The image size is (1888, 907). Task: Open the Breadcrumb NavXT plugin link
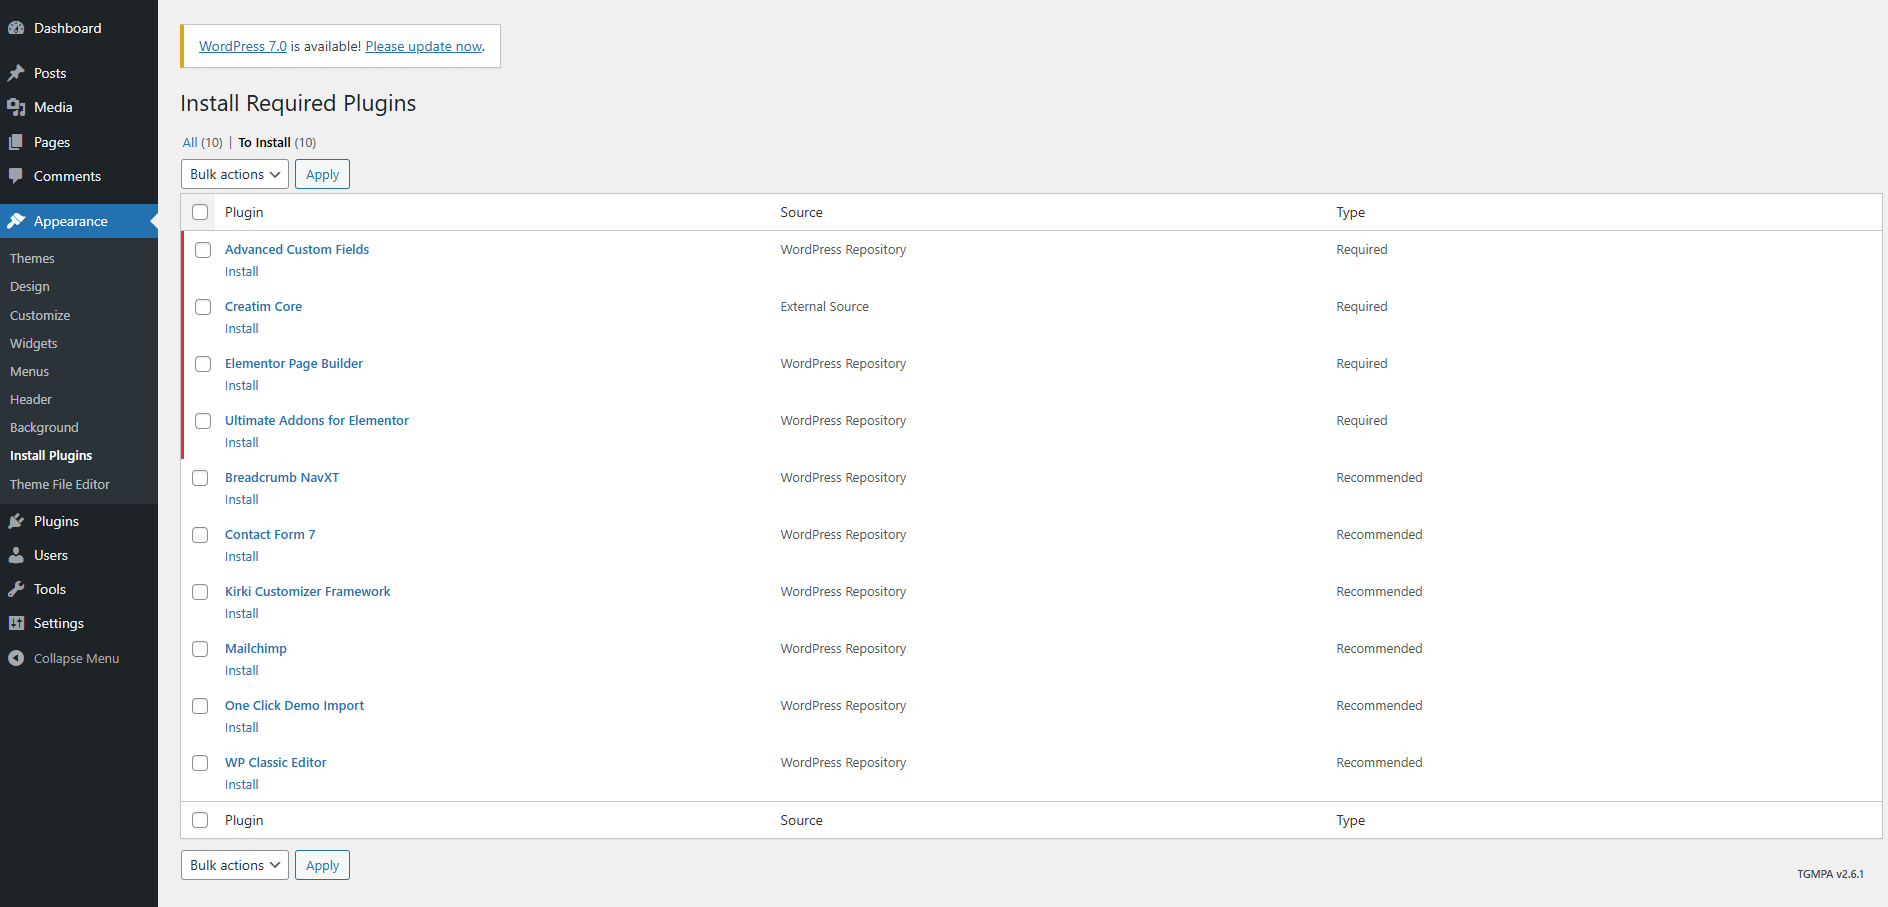click(x=282, y=477)
